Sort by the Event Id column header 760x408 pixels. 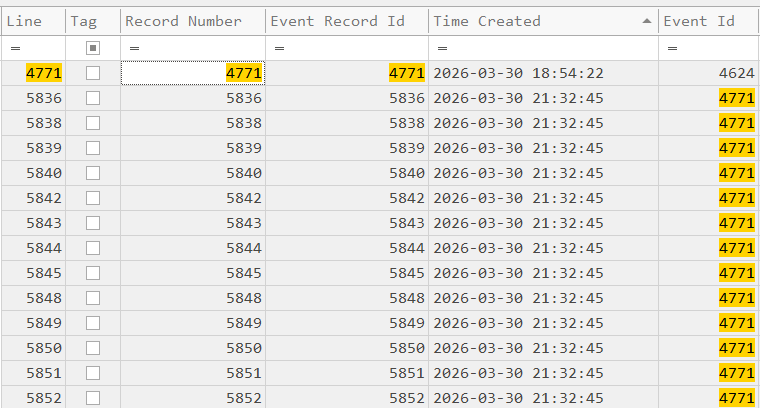[x=709, y=21]
